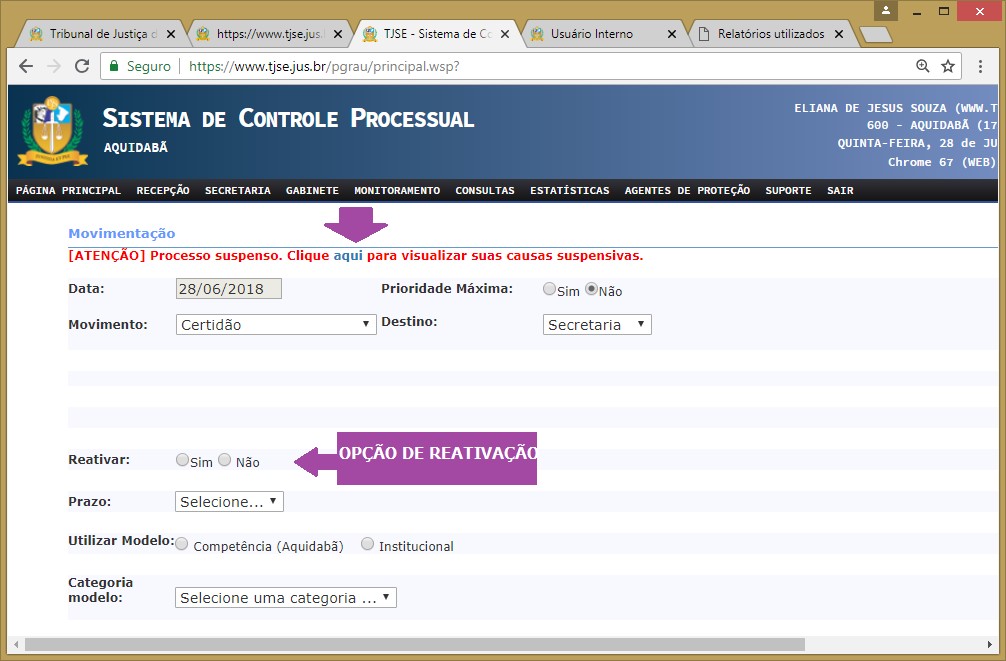Click Sair to log out
This screenshot has width=1006, height=661.
[840, 190]
